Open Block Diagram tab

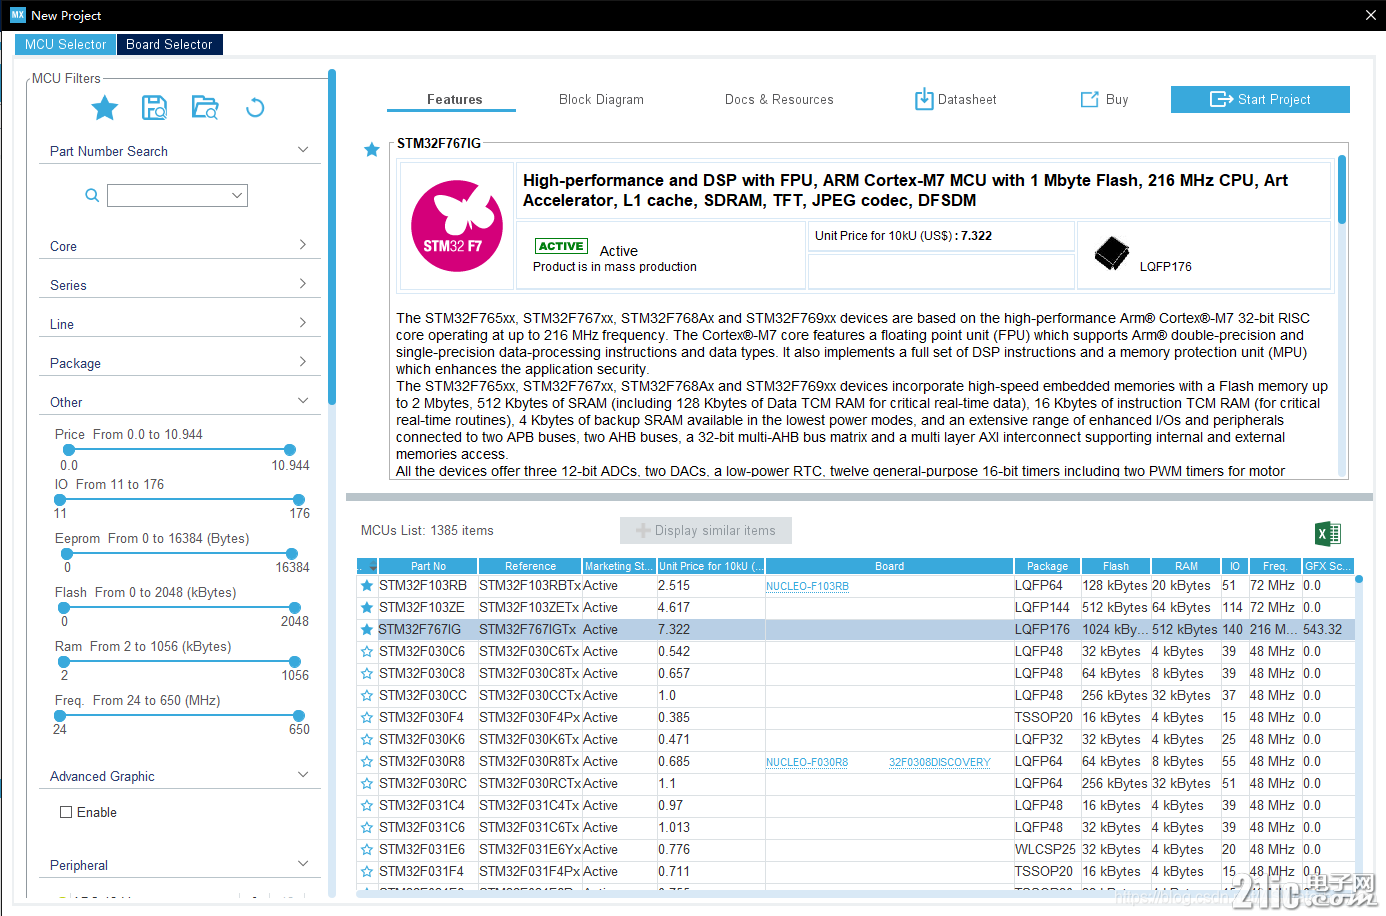click(x=601, y=99)
